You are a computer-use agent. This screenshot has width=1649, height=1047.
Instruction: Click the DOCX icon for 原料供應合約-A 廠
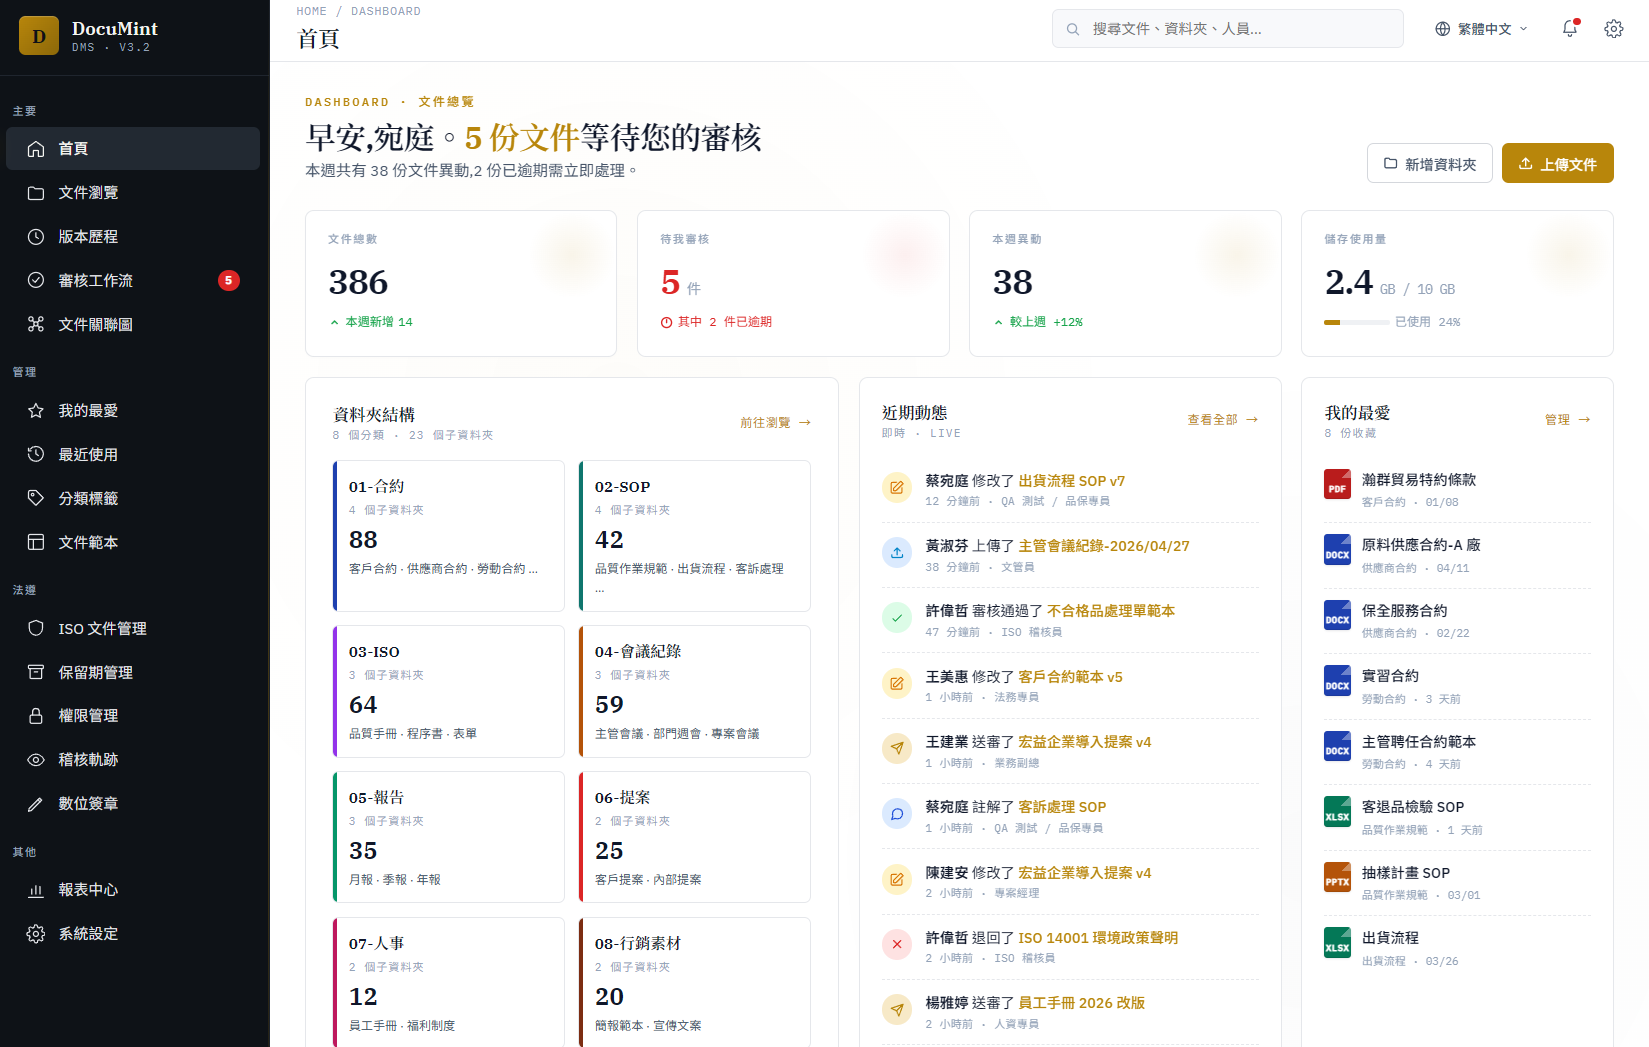click(x=1337, y=550)
